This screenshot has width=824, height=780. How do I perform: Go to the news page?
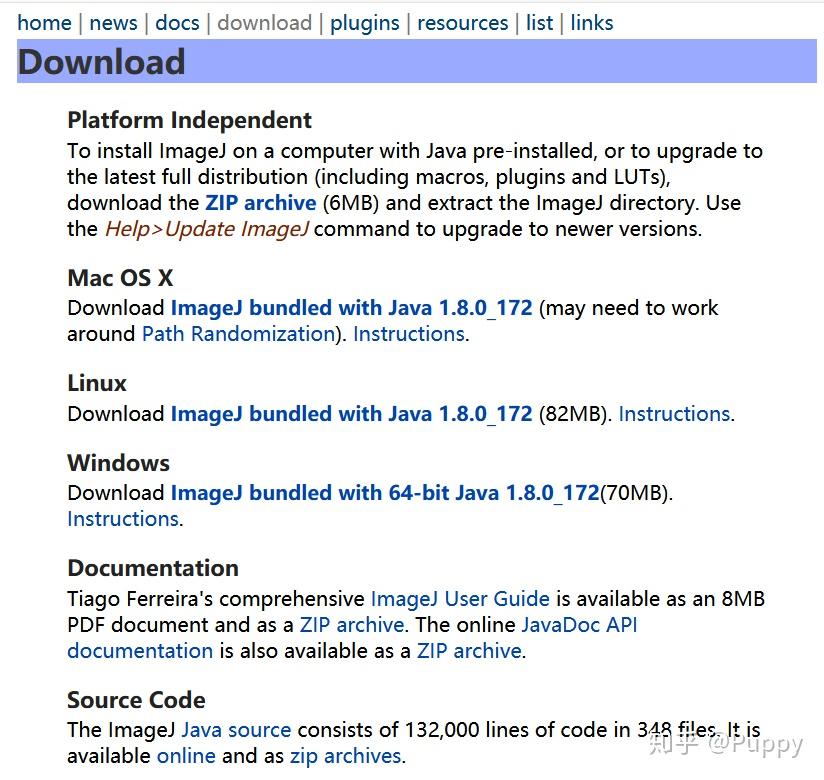pyautogui.click(x=113, y=22)
